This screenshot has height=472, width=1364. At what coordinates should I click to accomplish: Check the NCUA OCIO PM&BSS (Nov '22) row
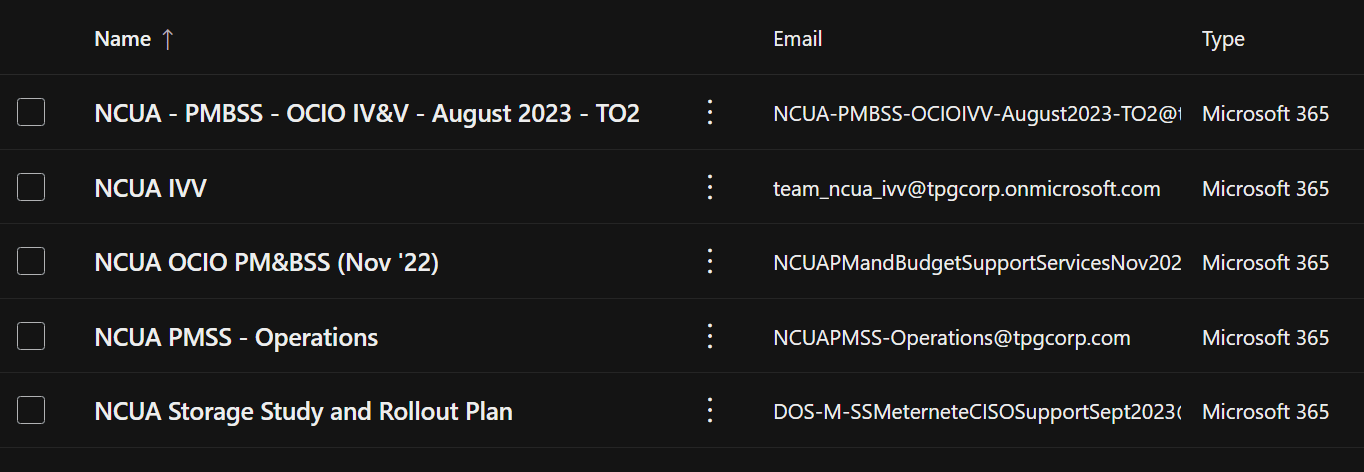(x=31, y=261)
